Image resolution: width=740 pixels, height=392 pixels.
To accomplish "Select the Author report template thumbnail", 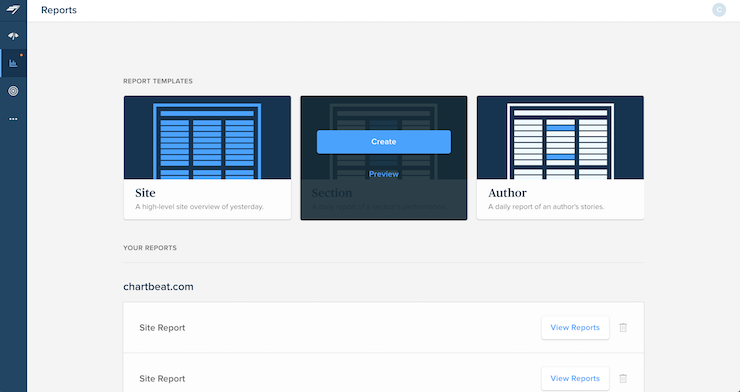I will [x=560, y=137].
